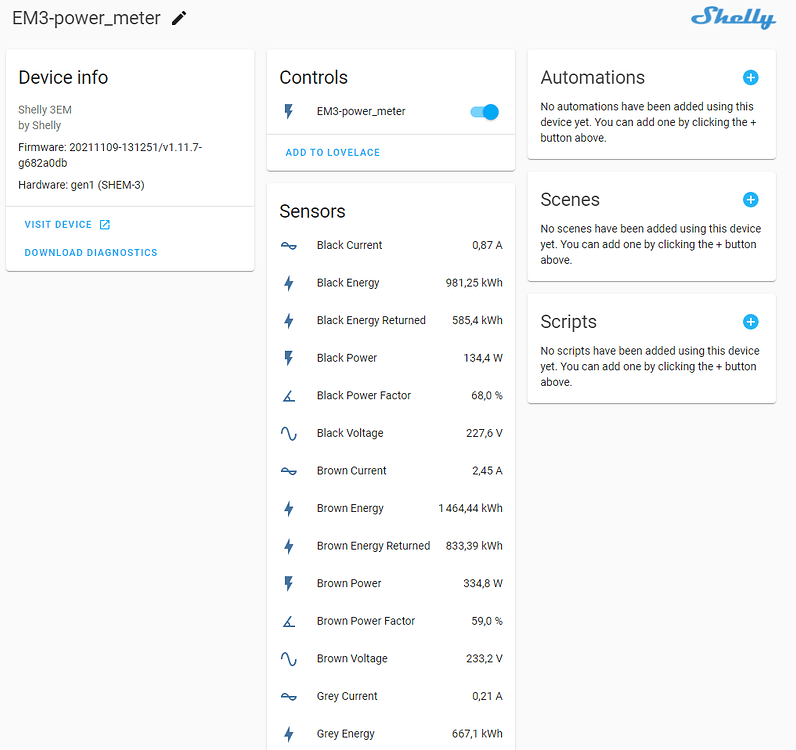The height and width of the screenshot is (750, 796).
Task: Add a new automation with plus icon
Action: [x=751, y=77]
